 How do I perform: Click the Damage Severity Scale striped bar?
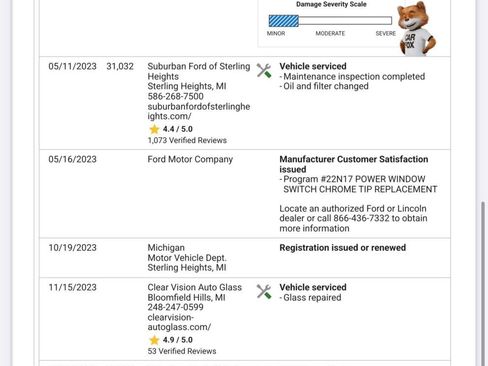284,21
